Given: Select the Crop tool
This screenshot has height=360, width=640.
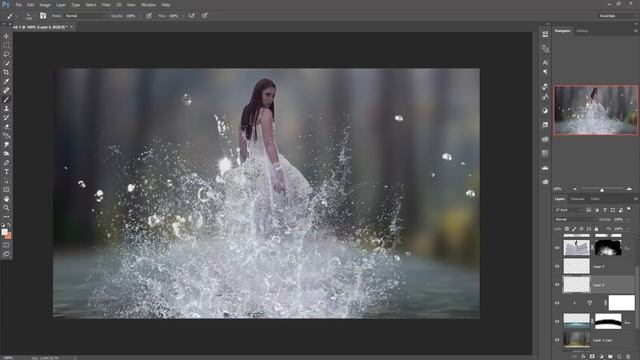Looking at the screenshot, I should [6, 72].
